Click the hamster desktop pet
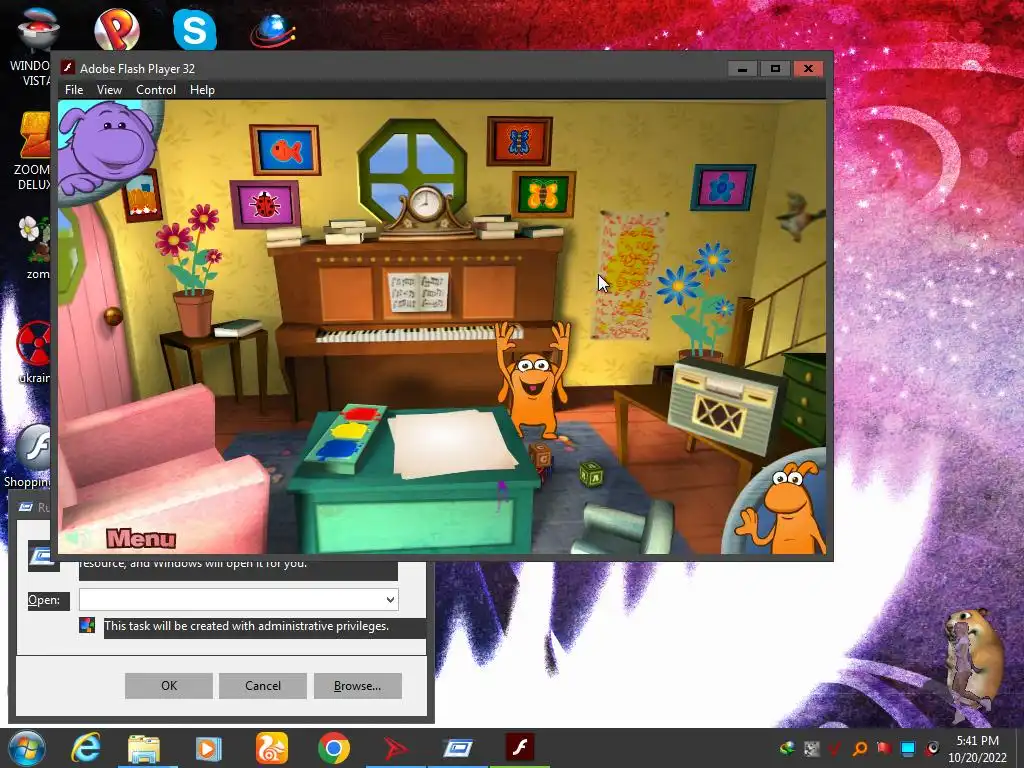 (x=974, y=660)
